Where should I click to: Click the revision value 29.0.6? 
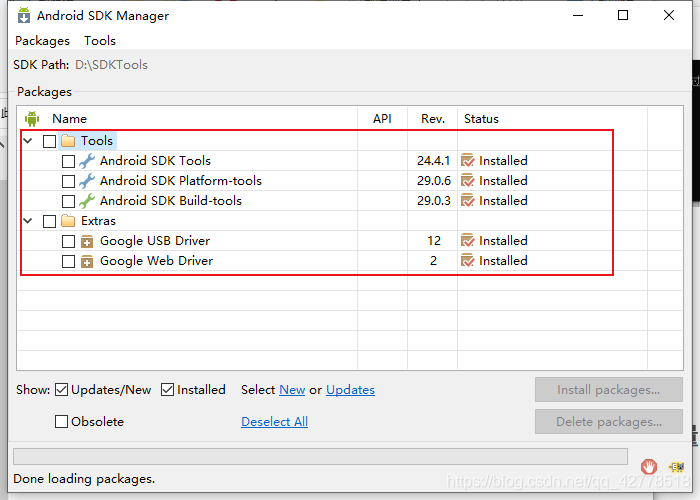[434, 181]
